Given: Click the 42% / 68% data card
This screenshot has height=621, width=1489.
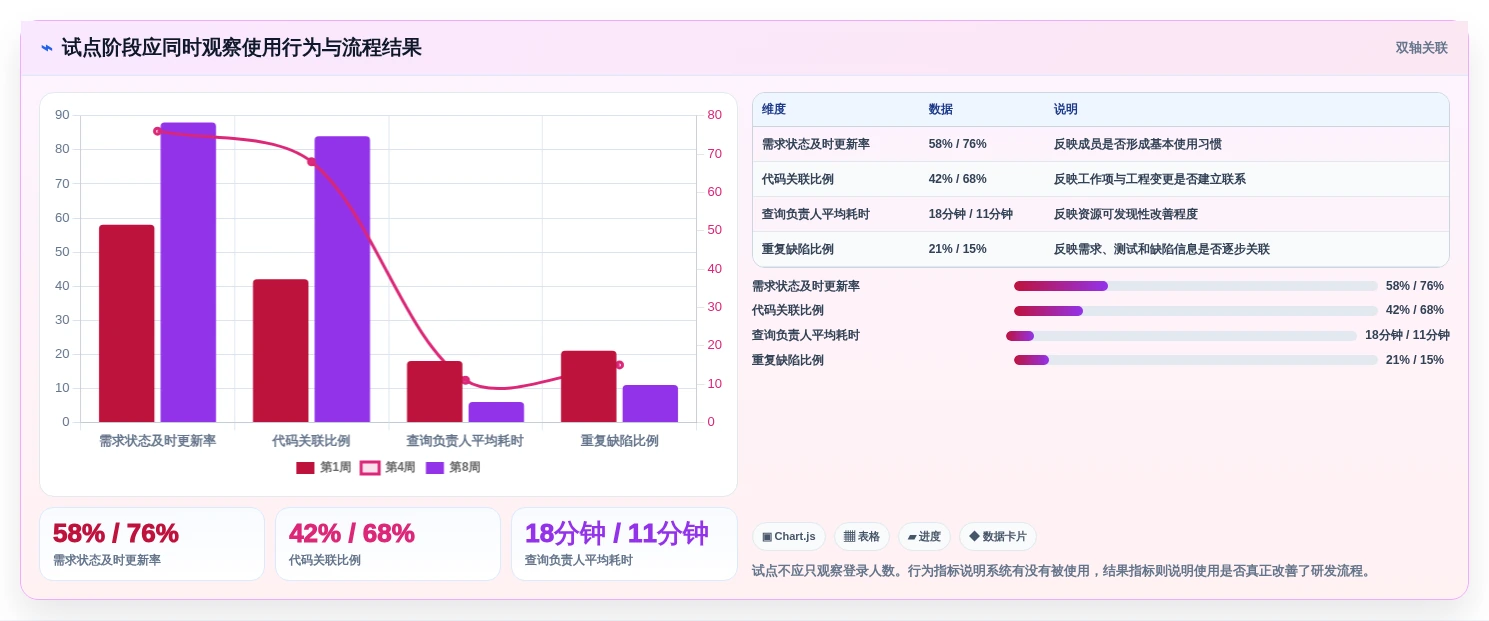Looking at the screenshot, I should click(388, 544).
